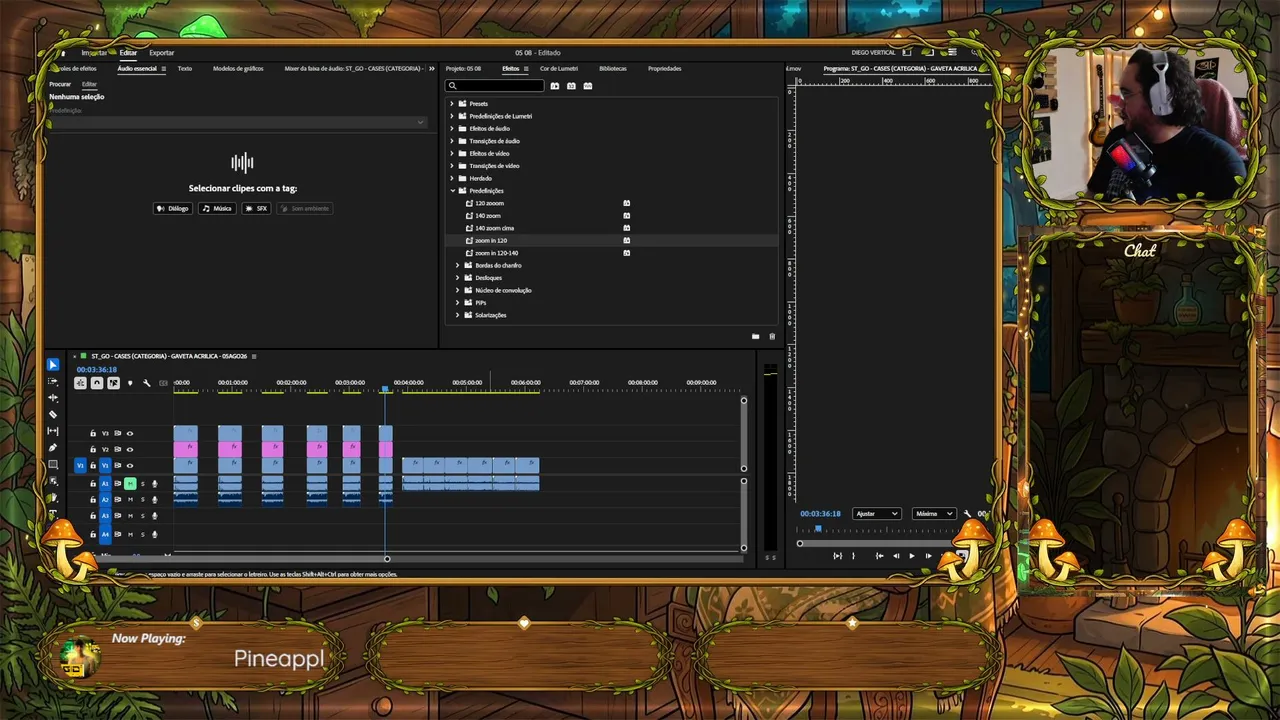The width and height of the screenshot is (1280, 720).
Task: Toggle lock on track A3
Action: [93, 516]
